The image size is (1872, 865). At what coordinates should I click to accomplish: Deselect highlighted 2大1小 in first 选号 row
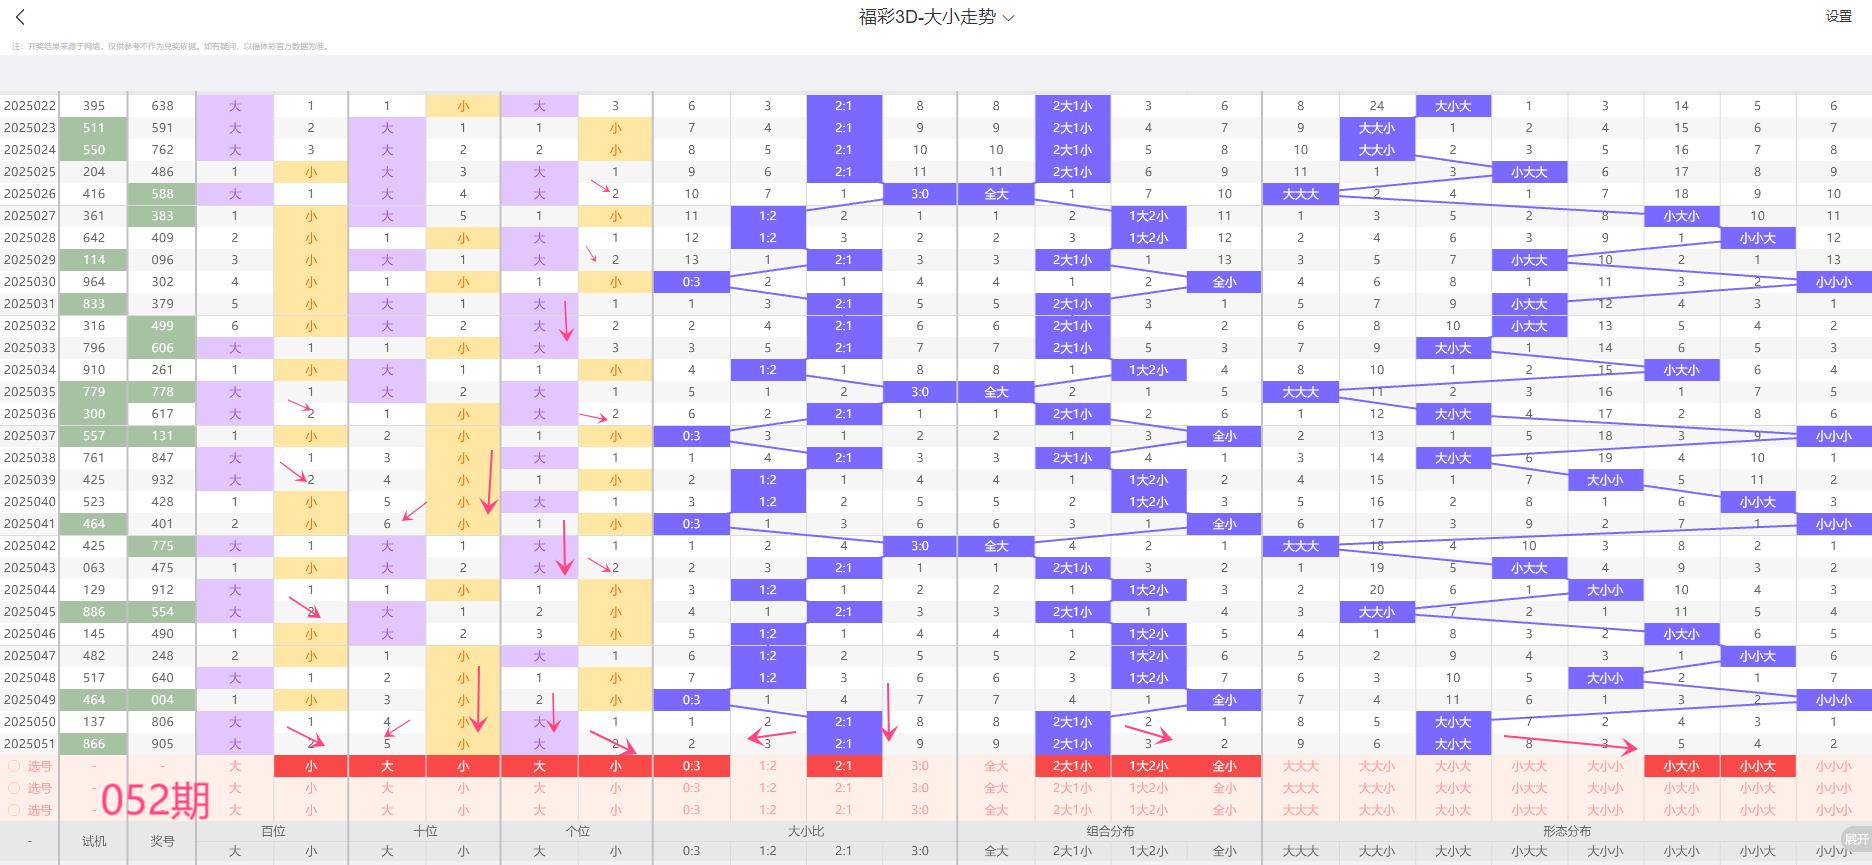tap(1072, 766)
